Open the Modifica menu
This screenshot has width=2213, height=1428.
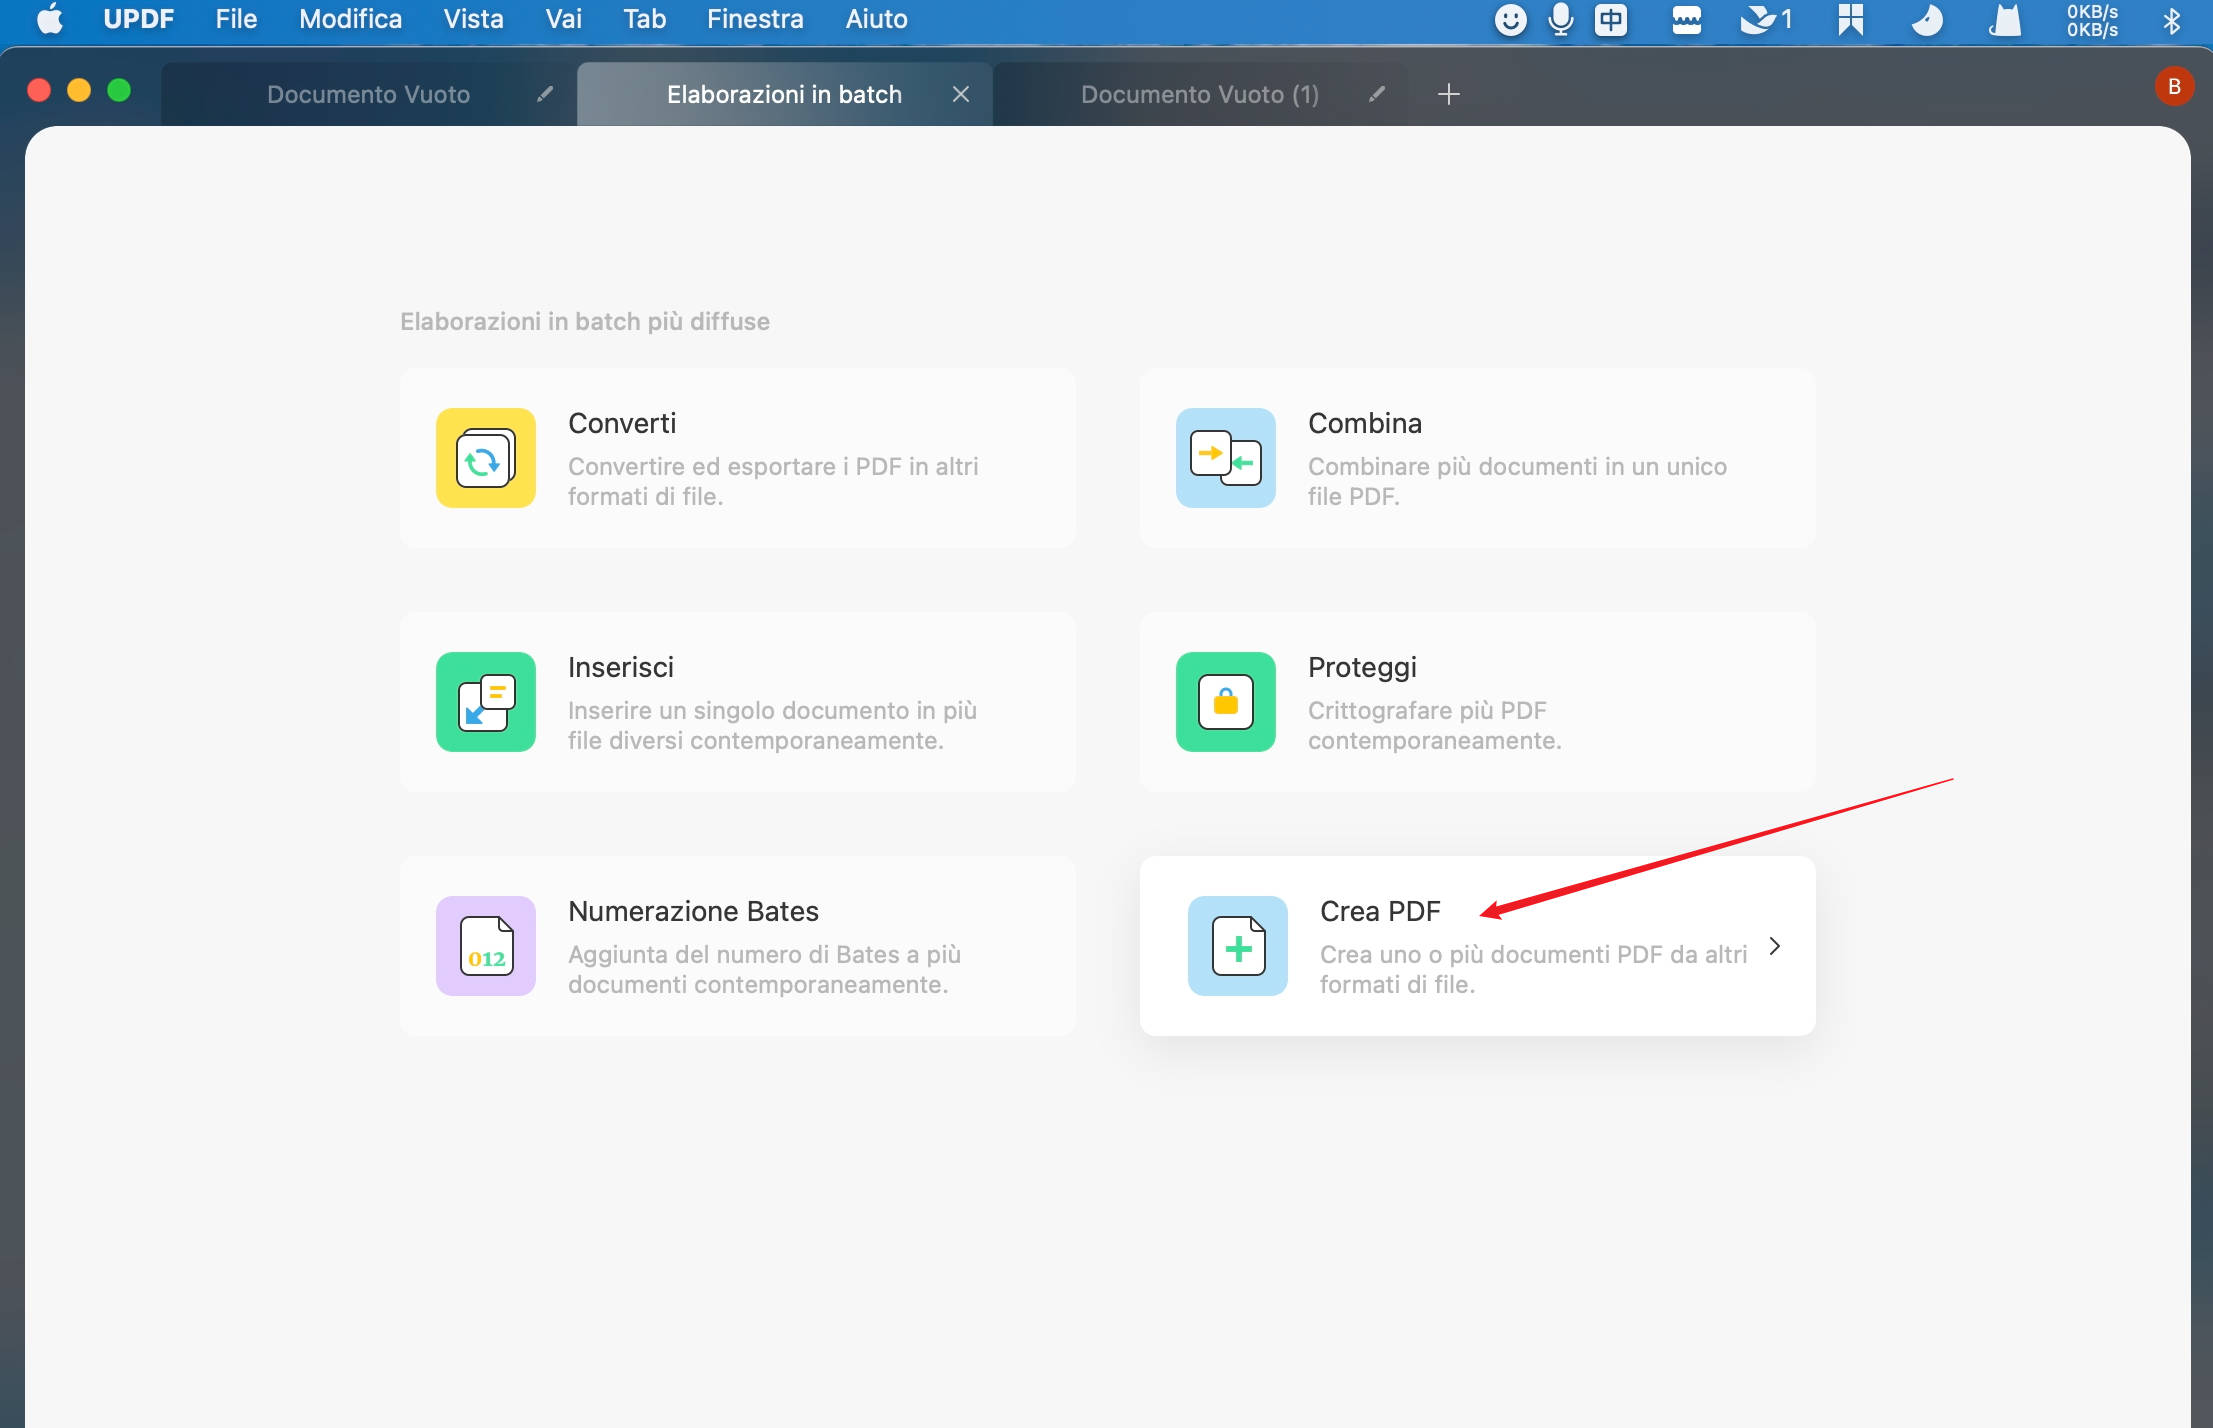coord(350,19)
